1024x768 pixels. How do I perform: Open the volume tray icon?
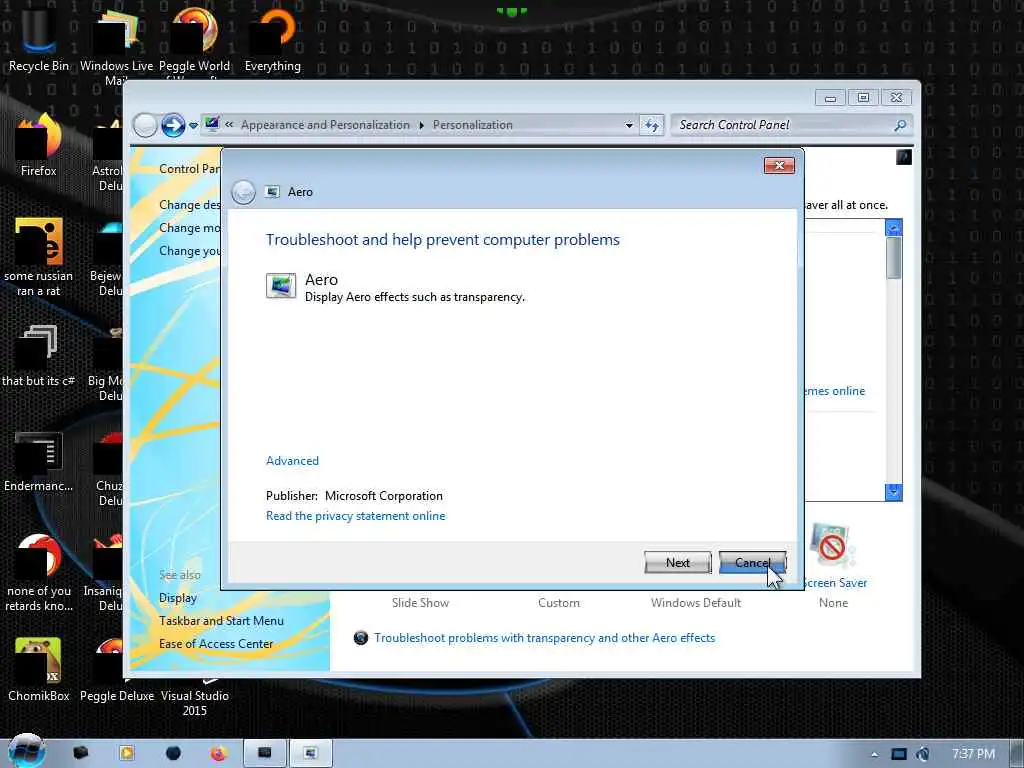[923, 754]
